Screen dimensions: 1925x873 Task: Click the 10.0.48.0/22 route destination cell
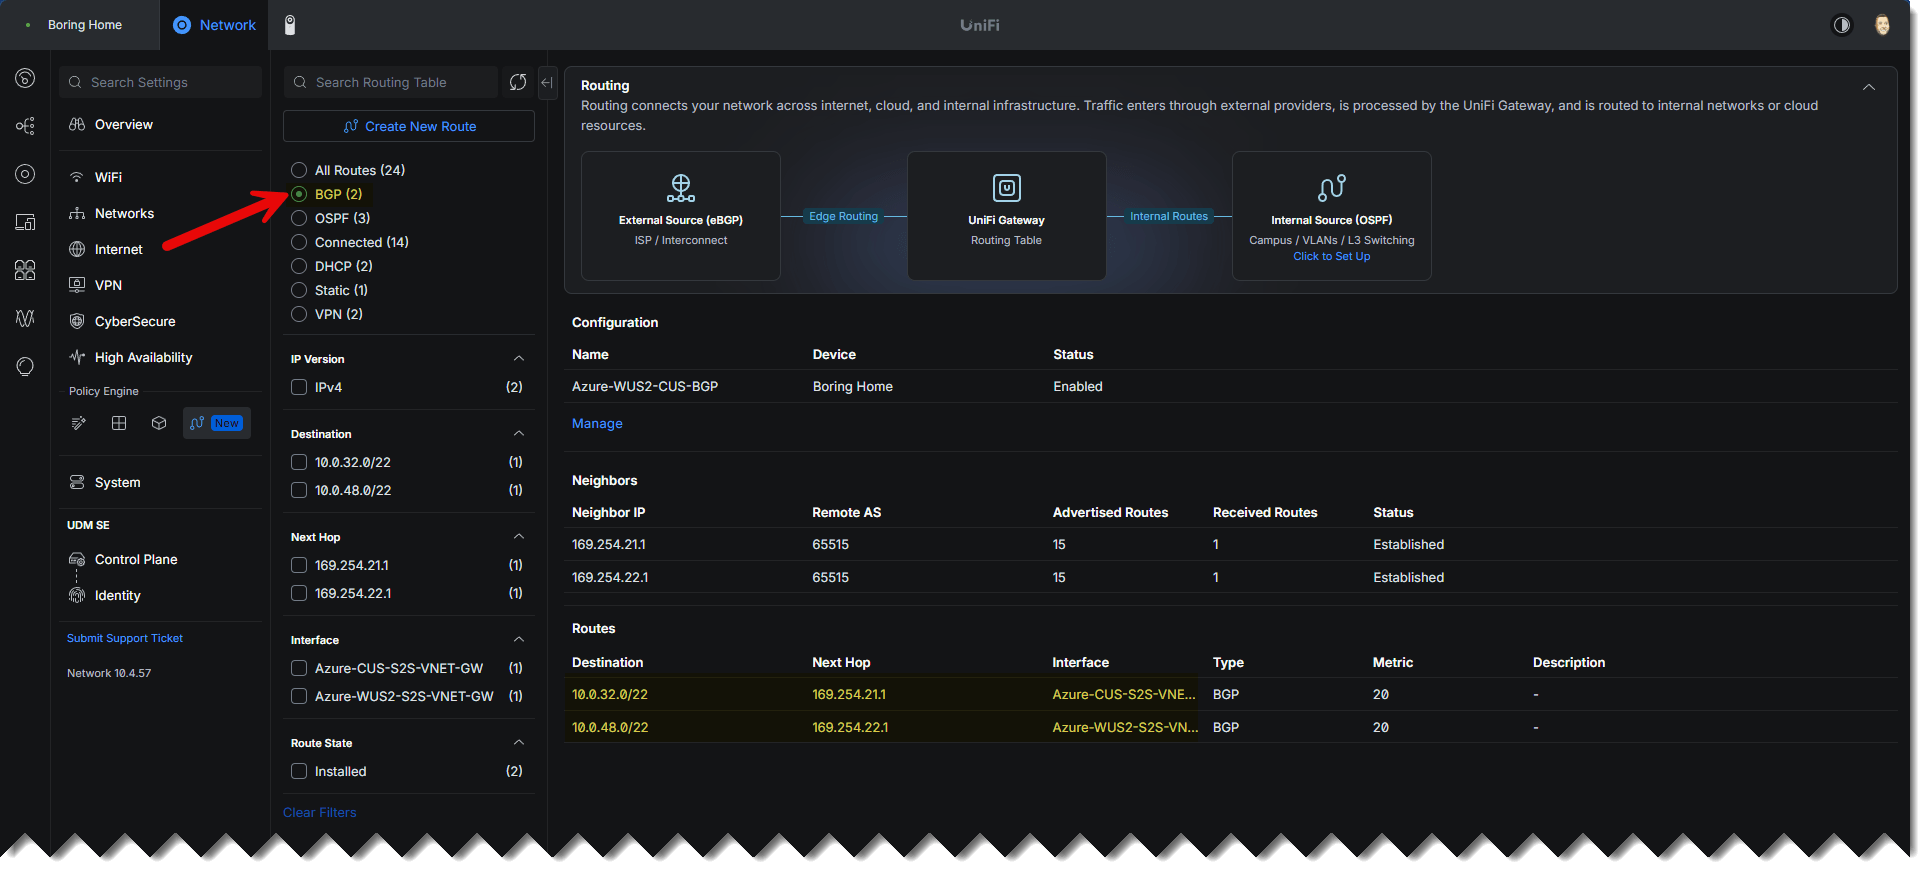tap(610, 727)
